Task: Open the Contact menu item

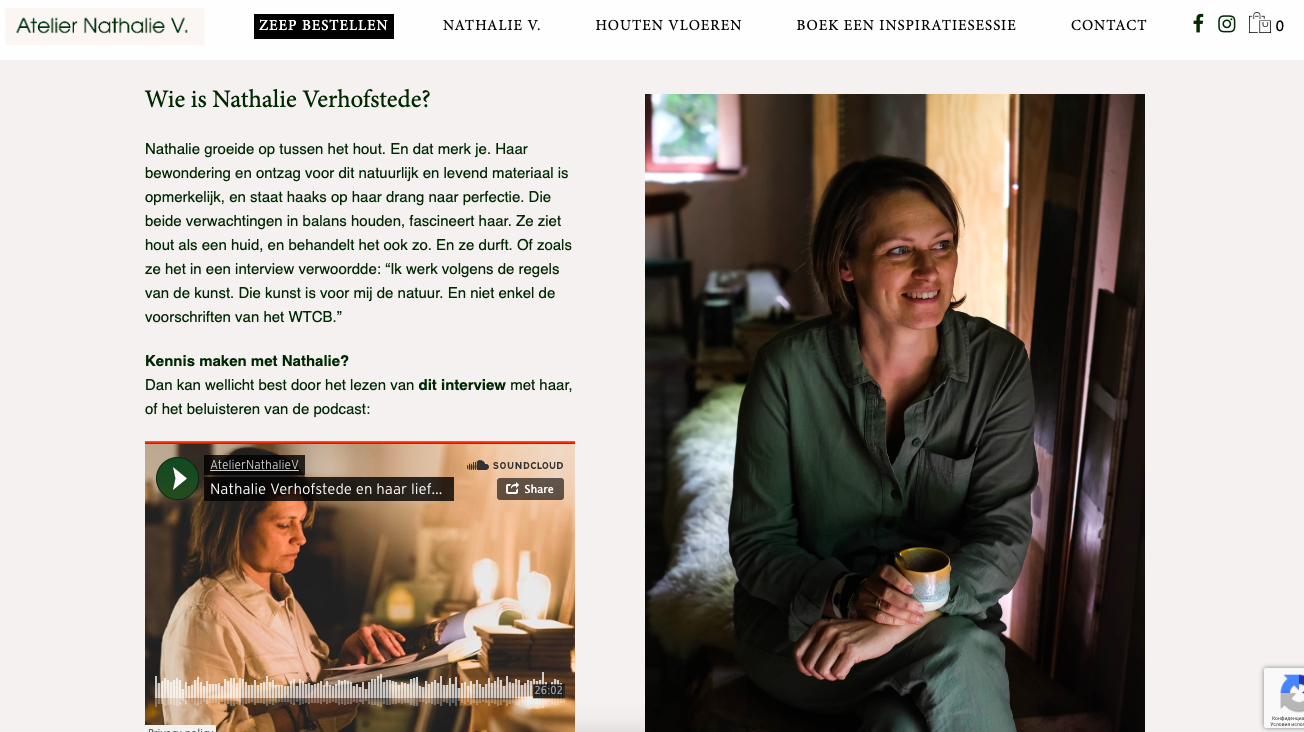Action: [1109, 26]
